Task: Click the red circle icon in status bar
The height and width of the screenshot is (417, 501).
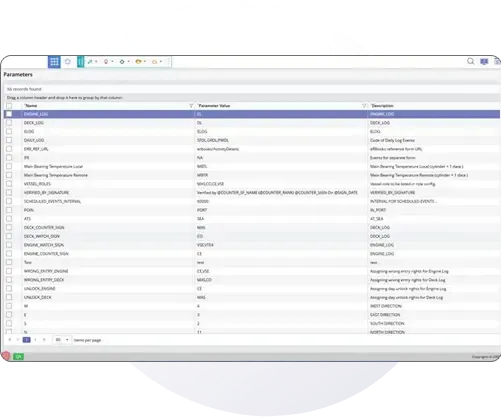Action: tap(6, 356)
